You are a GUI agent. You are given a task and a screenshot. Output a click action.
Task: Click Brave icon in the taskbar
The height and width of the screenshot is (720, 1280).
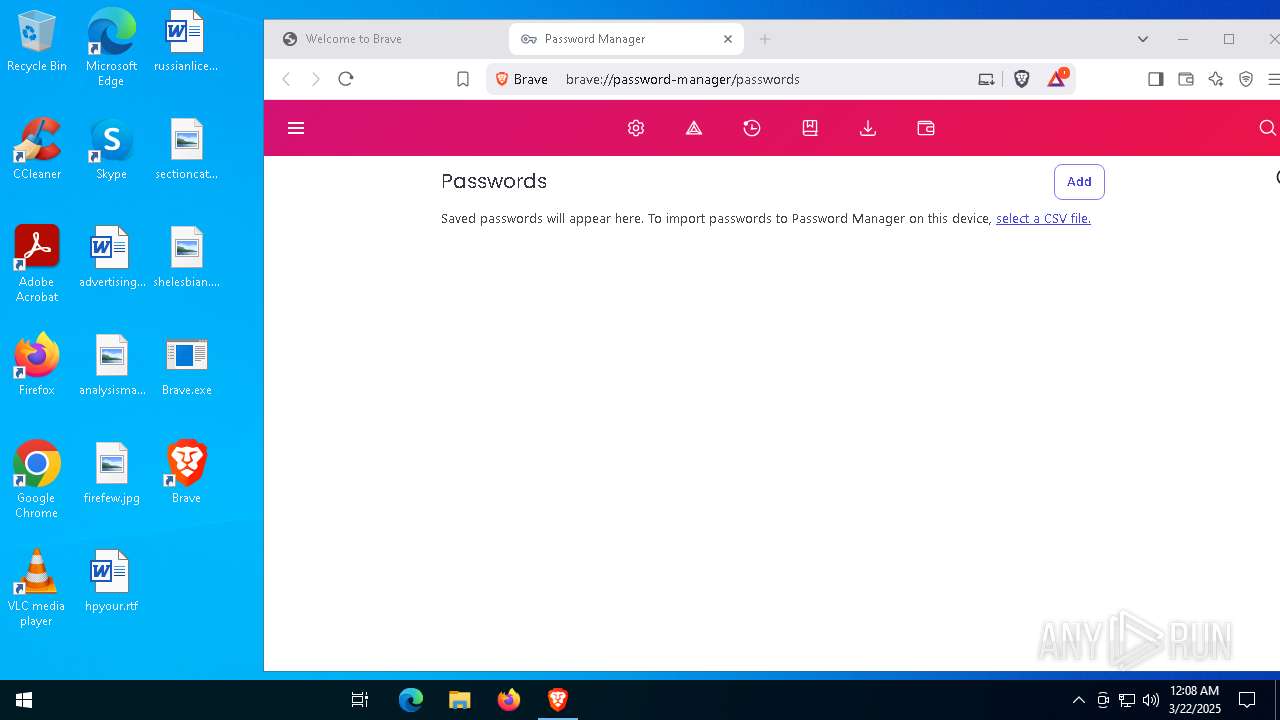557,700
